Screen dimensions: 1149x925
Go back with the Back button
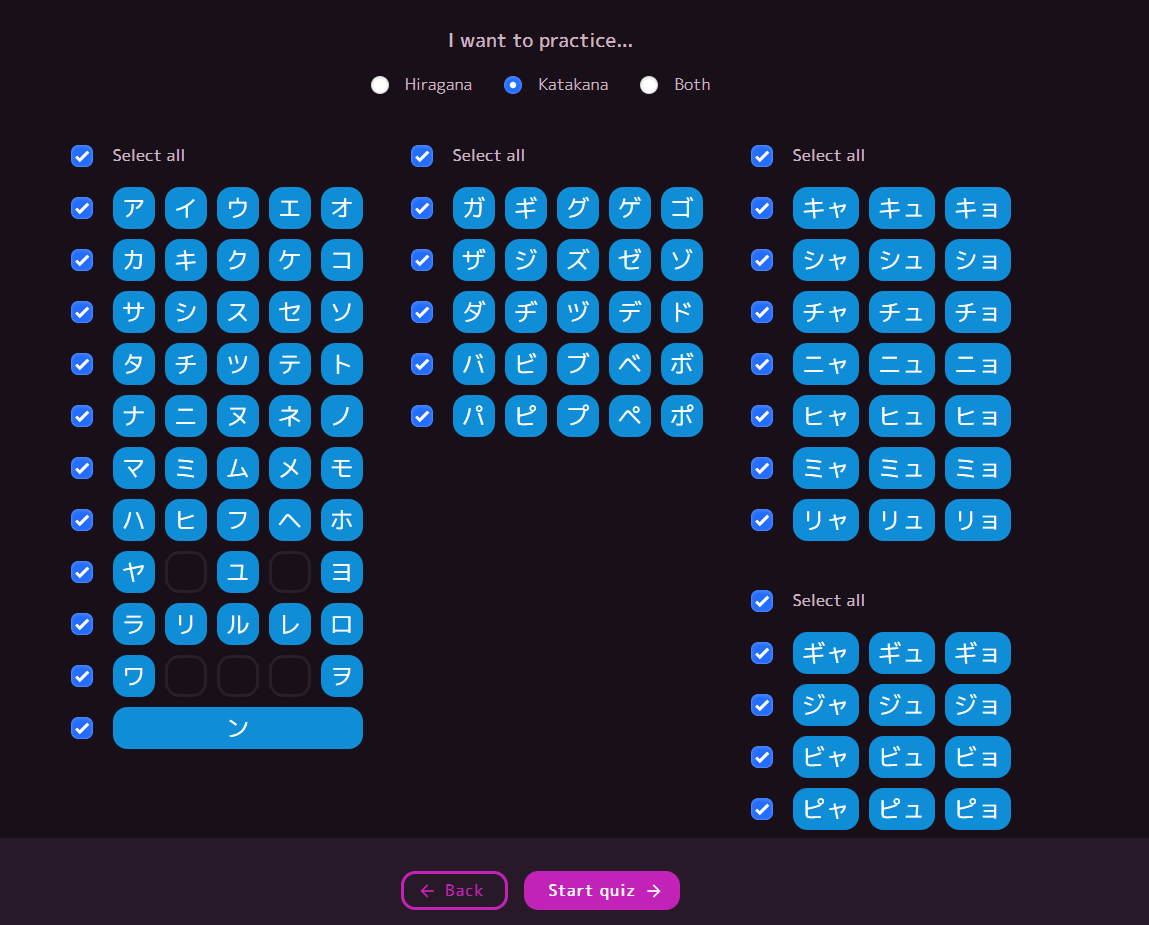click(x=454, y=890)
